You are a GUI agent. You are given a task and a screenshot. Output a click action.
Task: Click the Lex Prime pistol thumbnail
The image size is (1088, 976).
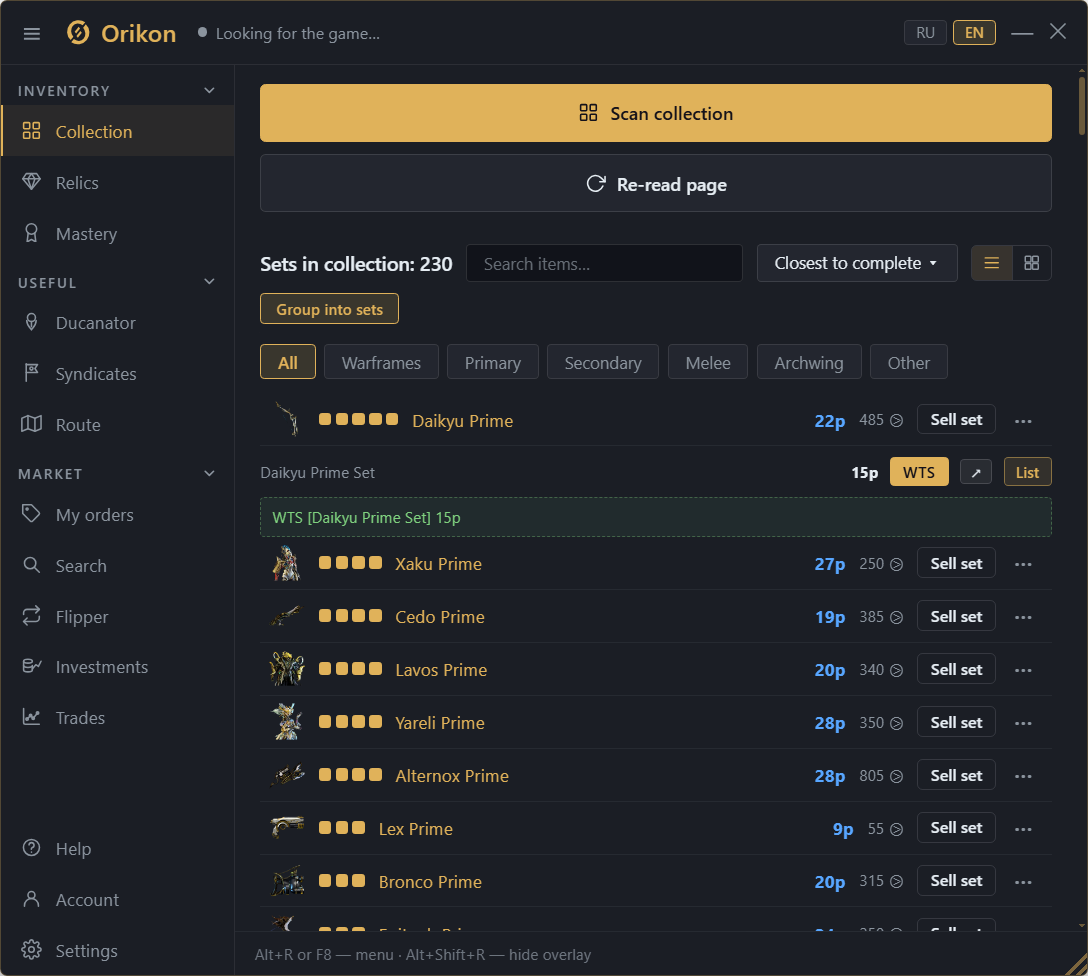pos(287,827)
